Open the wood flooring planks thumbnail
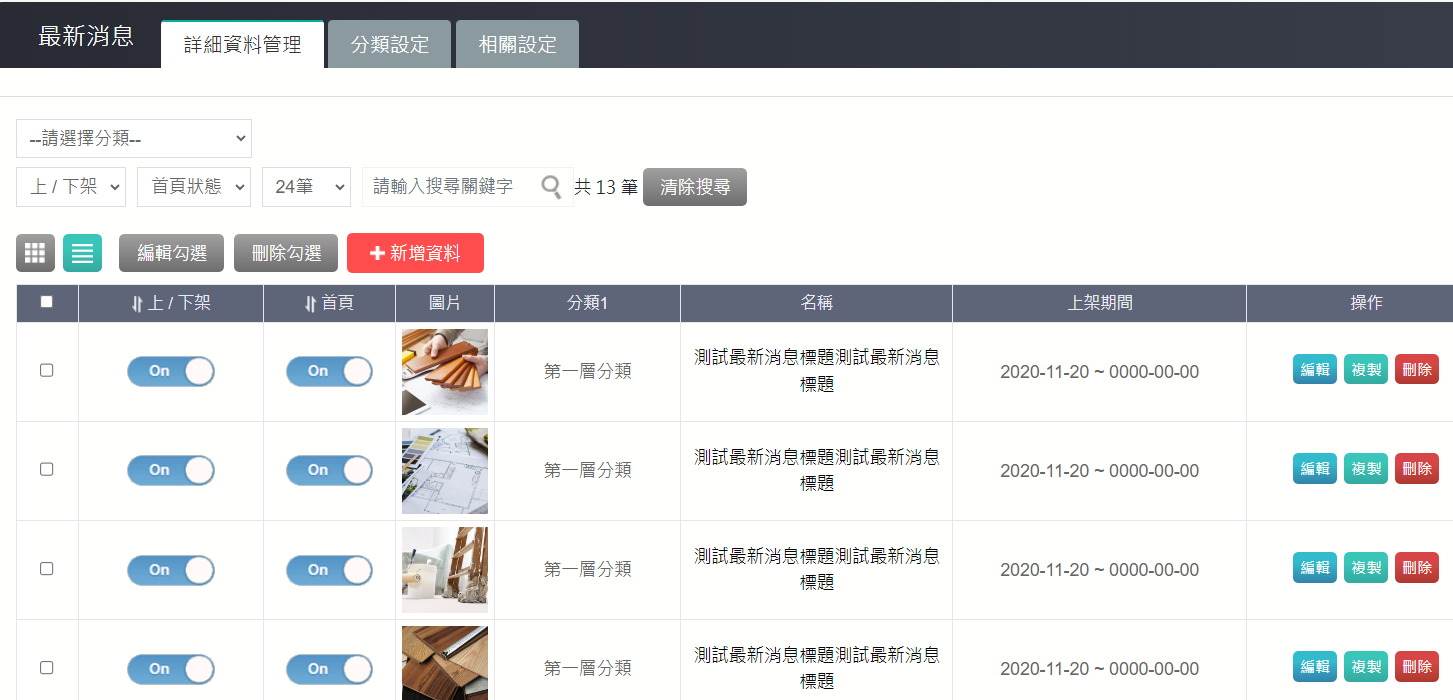The image size is (1453, 700). [445, 663]
